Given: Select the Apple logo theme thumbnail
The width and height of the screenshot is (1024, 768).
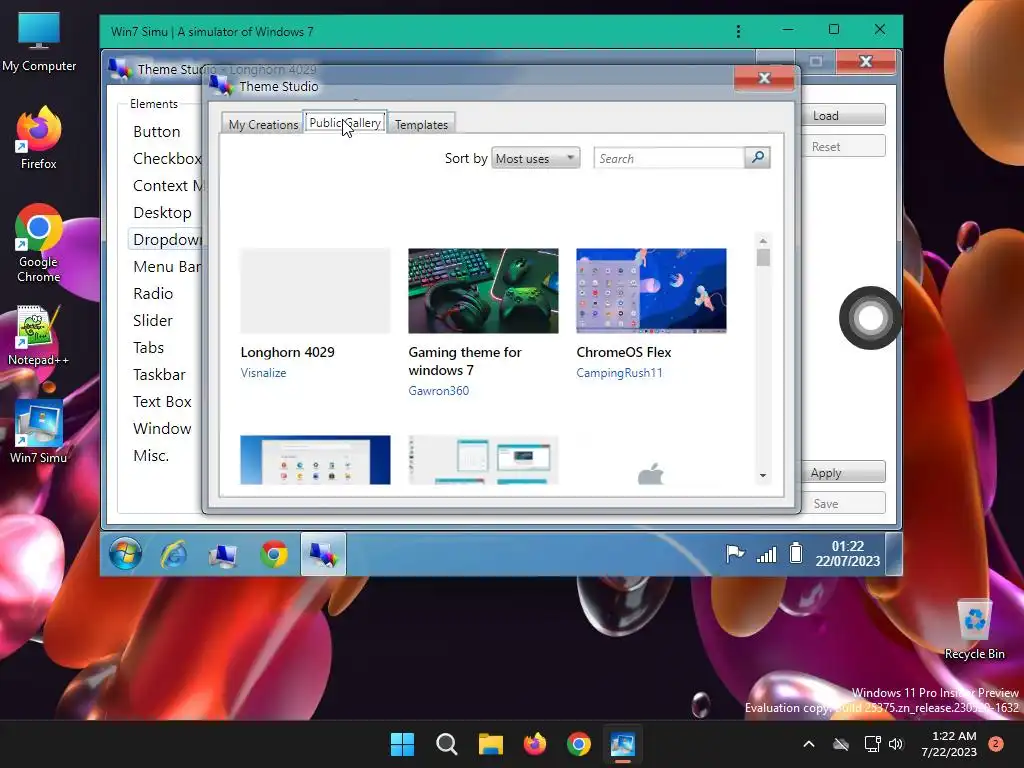Looking at the screenshot, I should [651, 460].
